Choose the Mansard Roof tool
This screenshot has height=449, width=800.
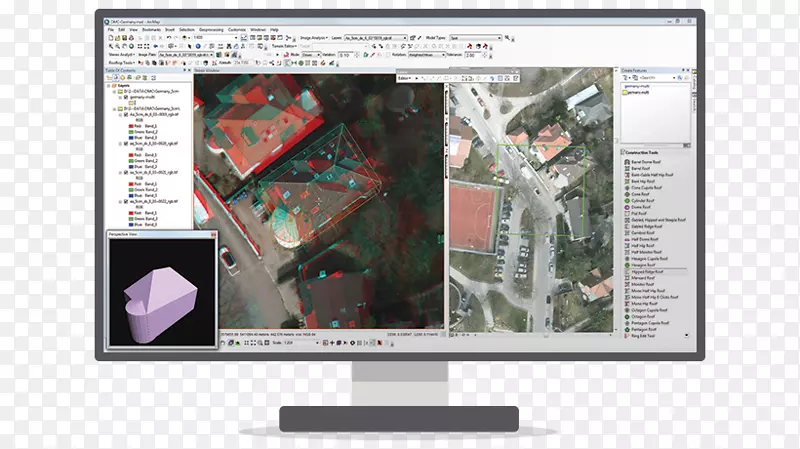pyautogui.click(x=640, y=276)
